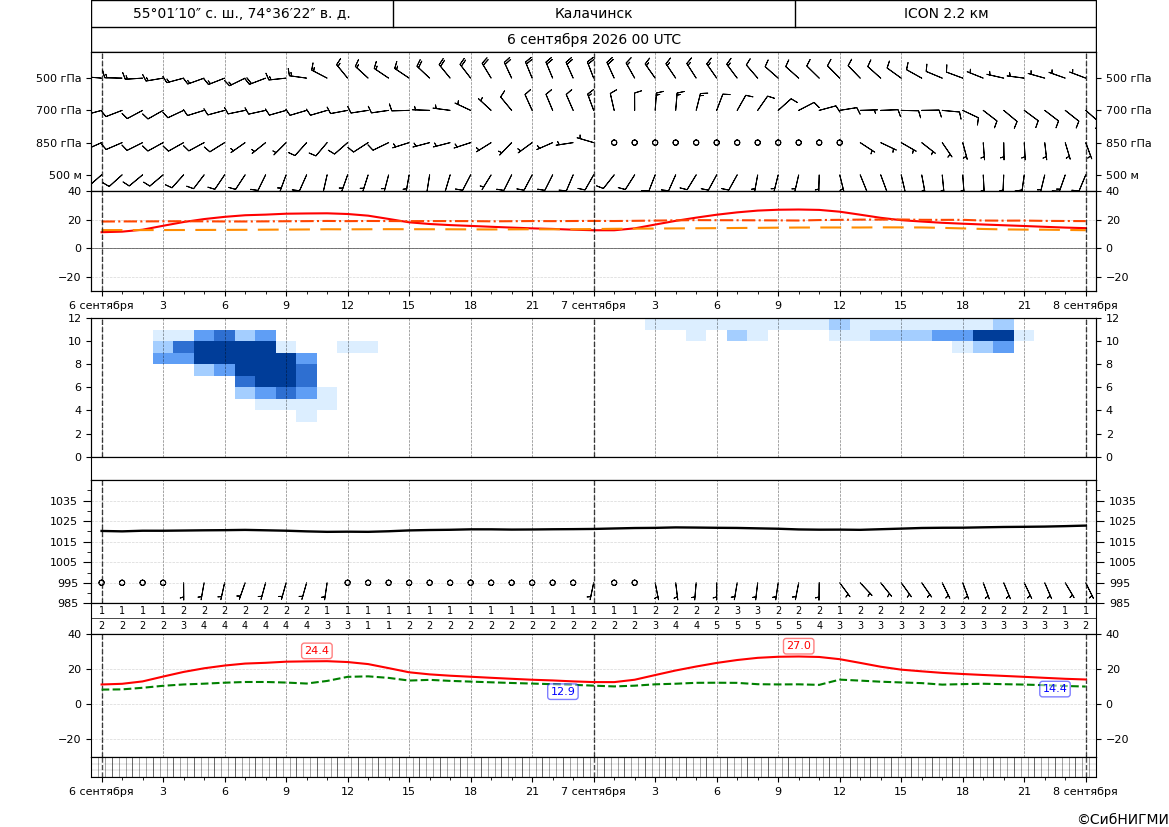The height and width of the screenshot is (827, 1169).
Task: Click the 985 pressure right axis tick
Action: click(1119, 603)
